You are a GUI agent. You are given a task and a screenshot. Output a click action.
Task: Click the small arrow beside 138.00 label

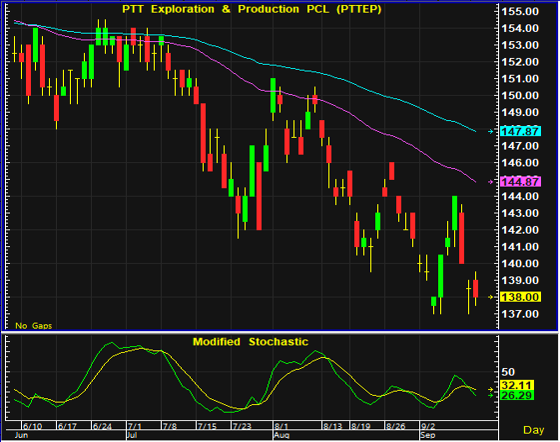pyautogui.click(x=491, y=297)
